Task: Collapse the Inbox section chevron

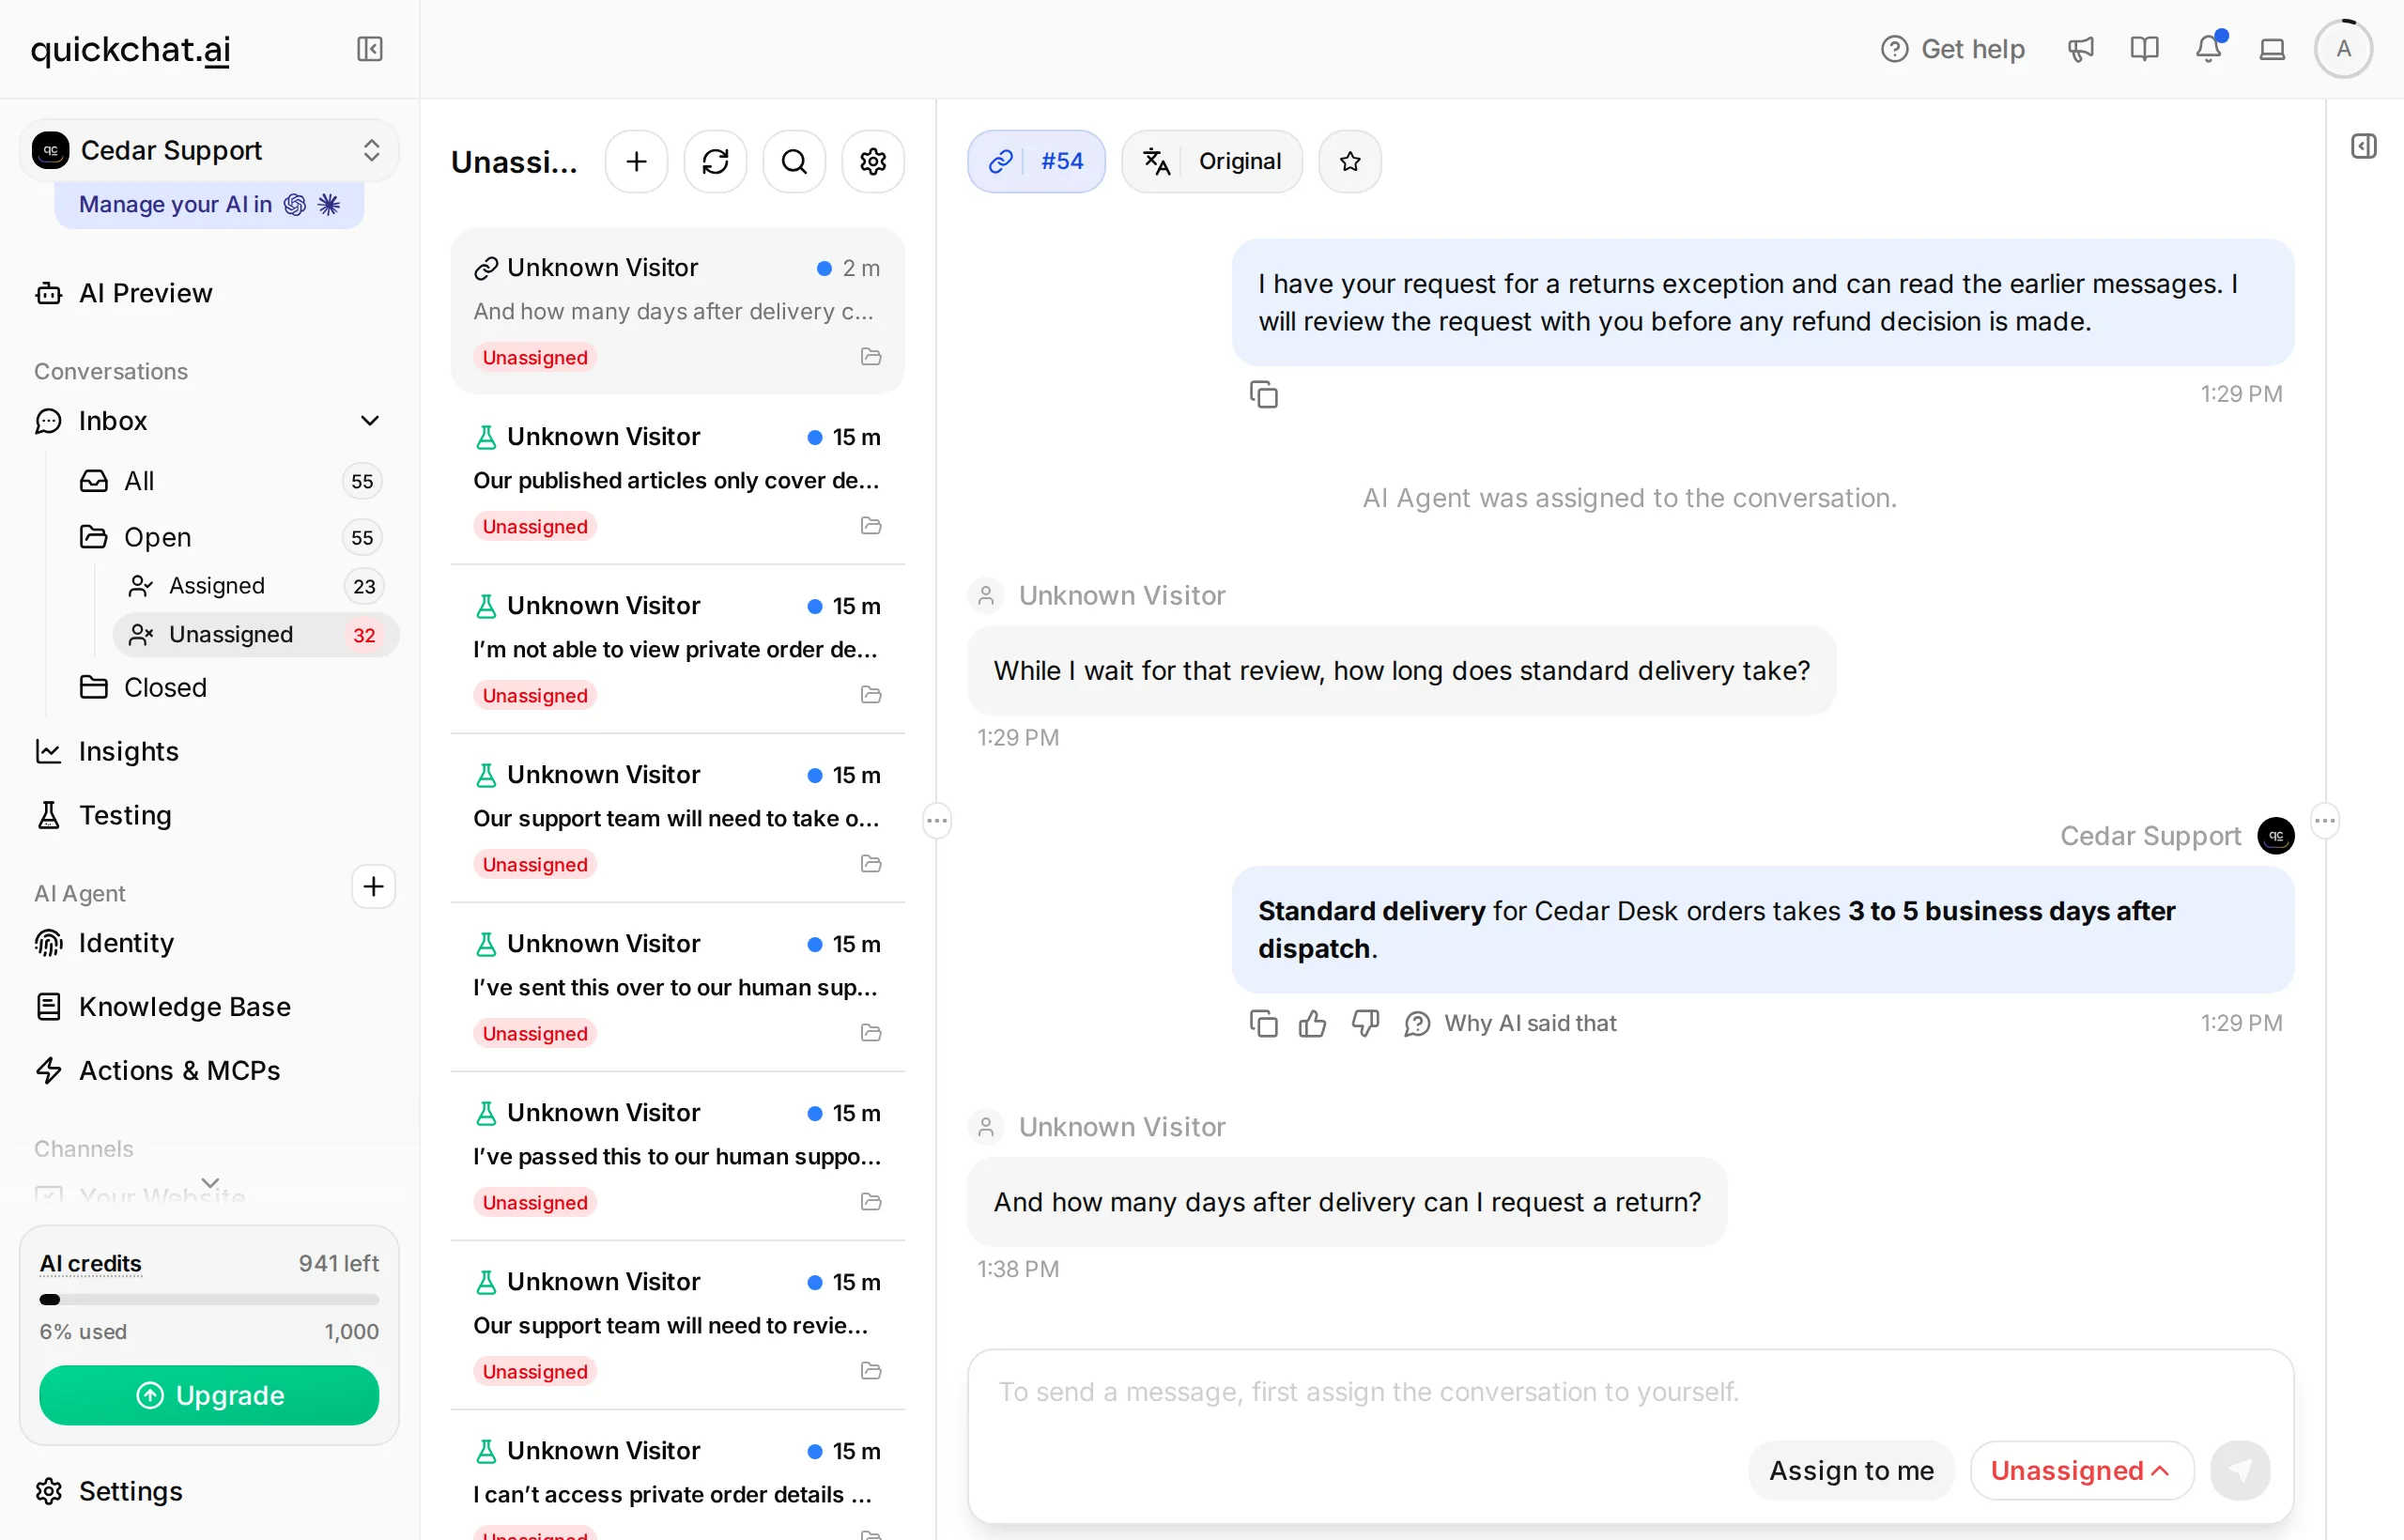Action: click(x=370, y=421)
